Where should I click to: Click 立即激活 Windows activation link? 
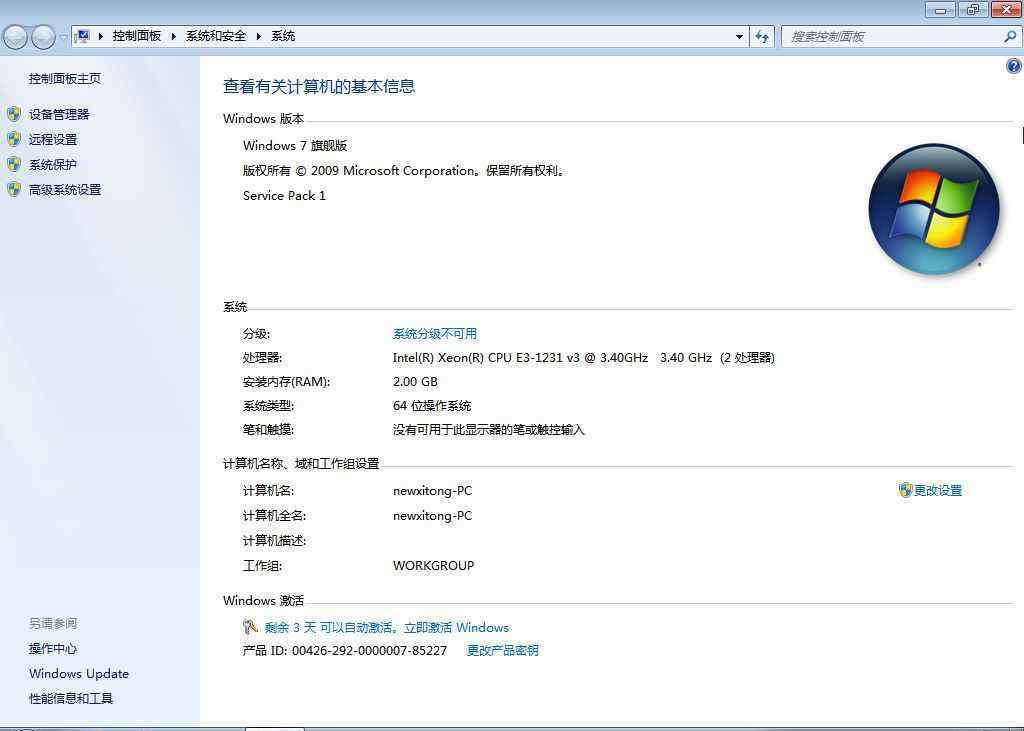tap(456, 627)
